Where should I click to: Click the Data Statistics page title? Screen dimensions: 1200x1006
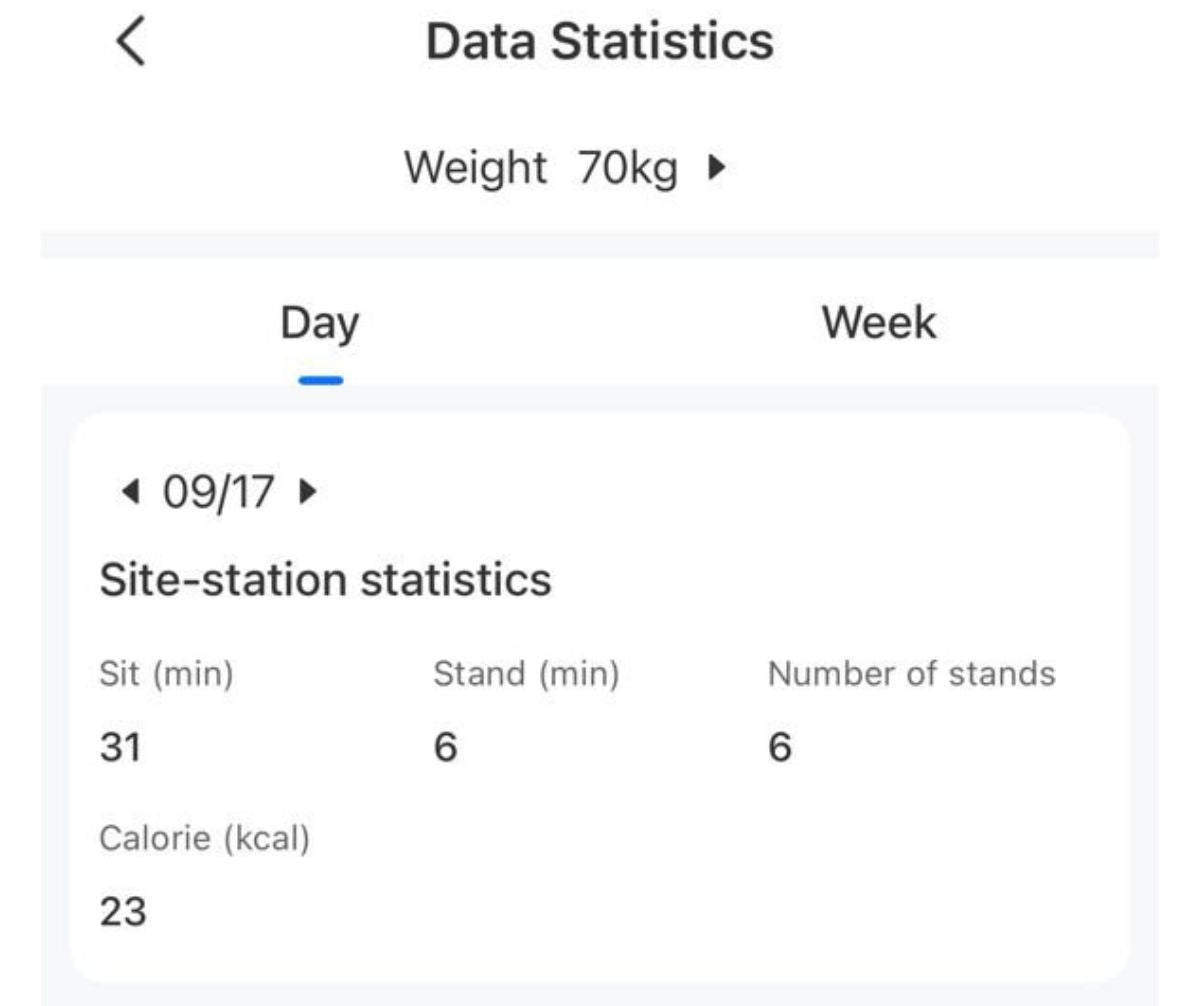click(x=599, y=42)
